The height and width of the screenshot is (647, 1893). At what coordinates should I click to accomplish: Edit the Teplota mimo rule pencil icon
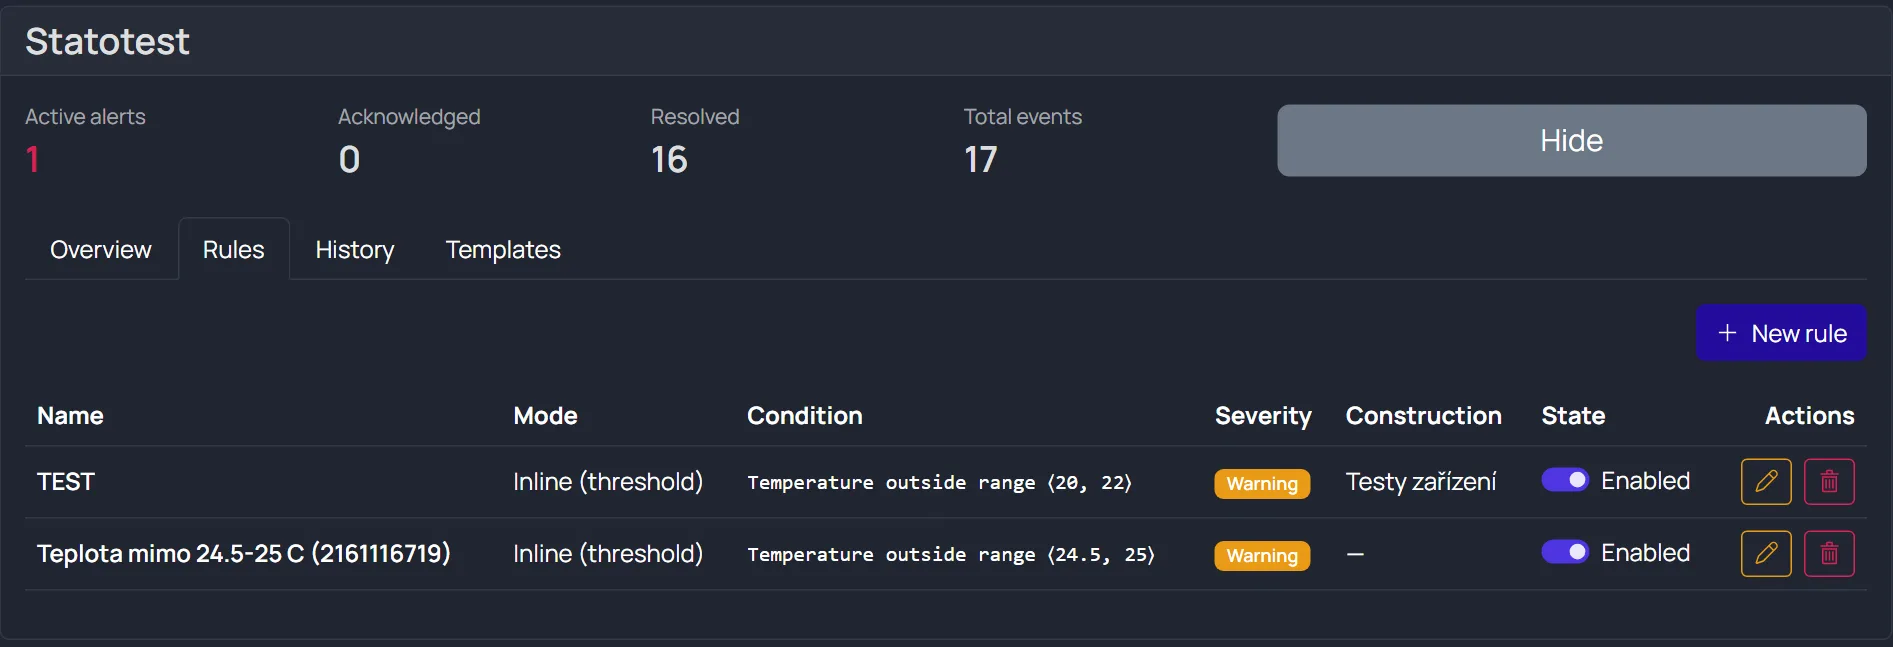pos(1766,553)
